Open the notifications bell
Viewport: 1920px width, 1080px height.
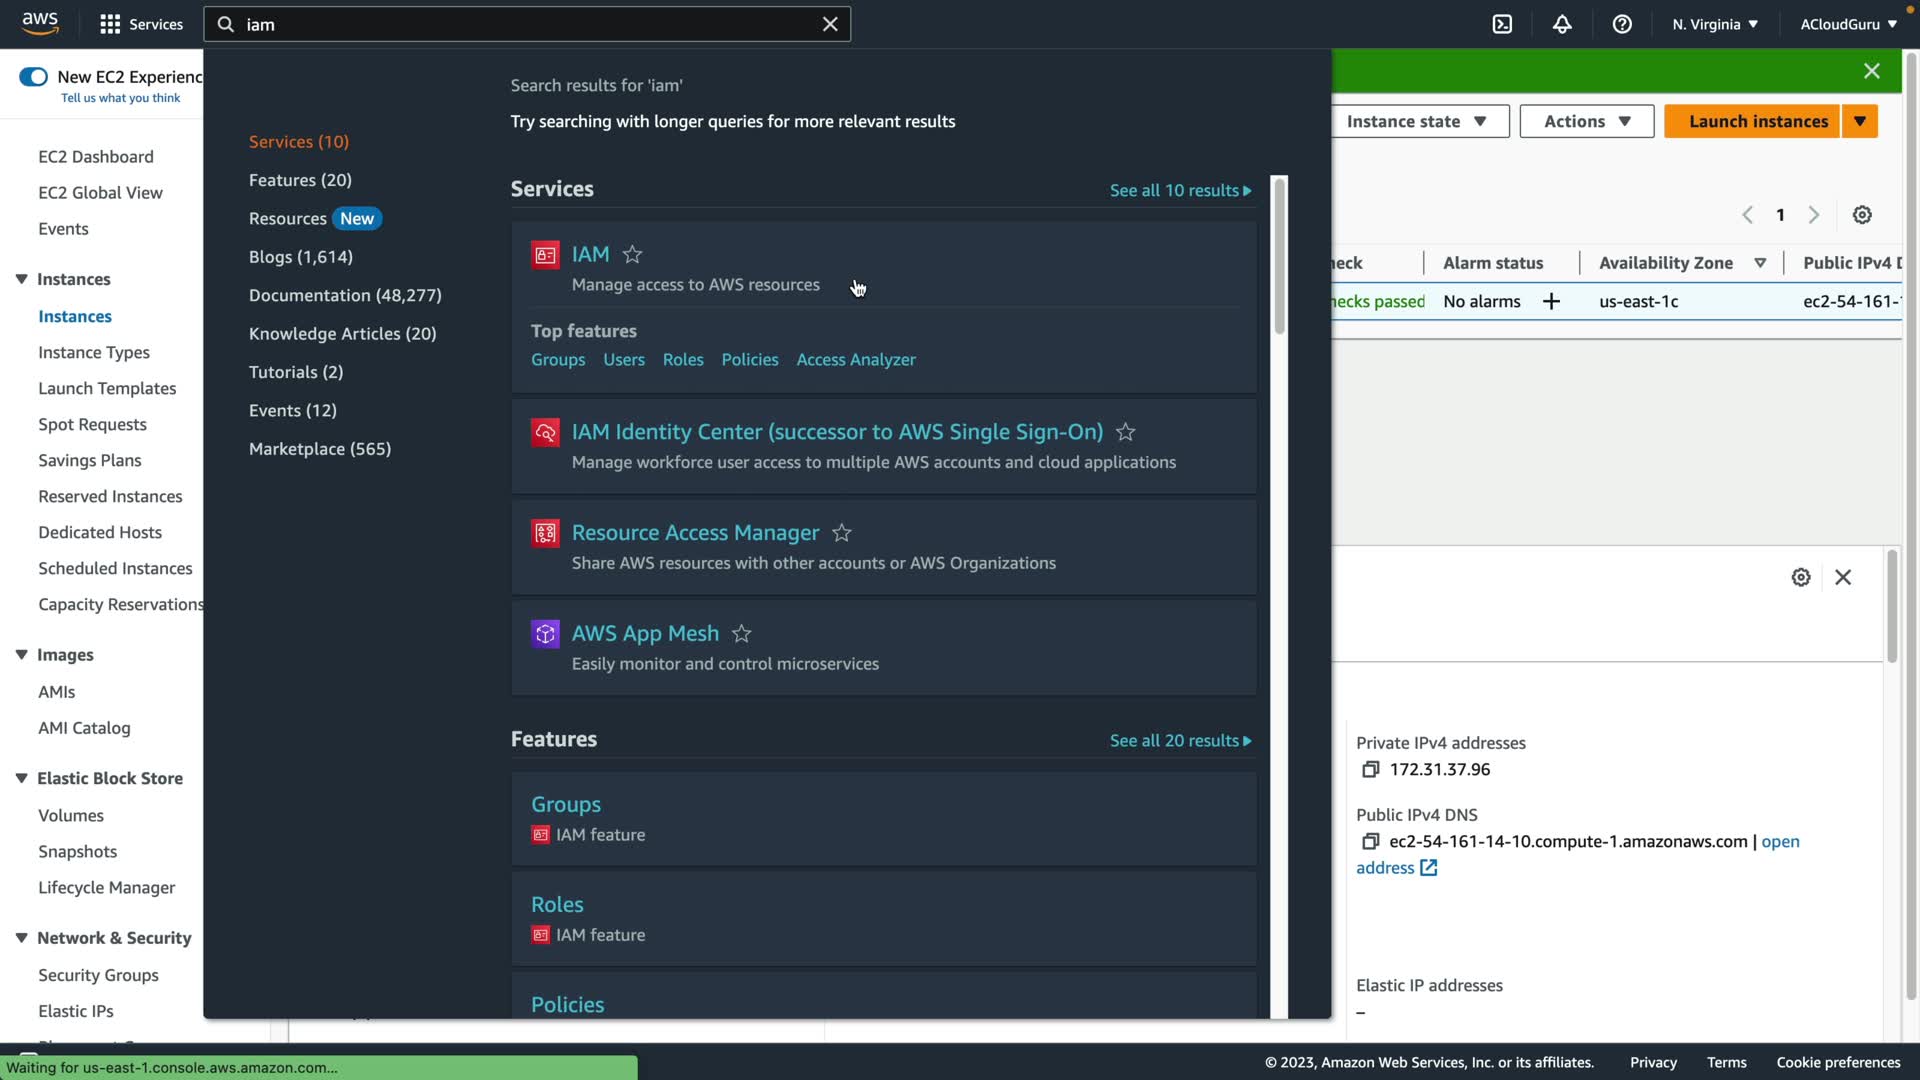[1562, 24]
